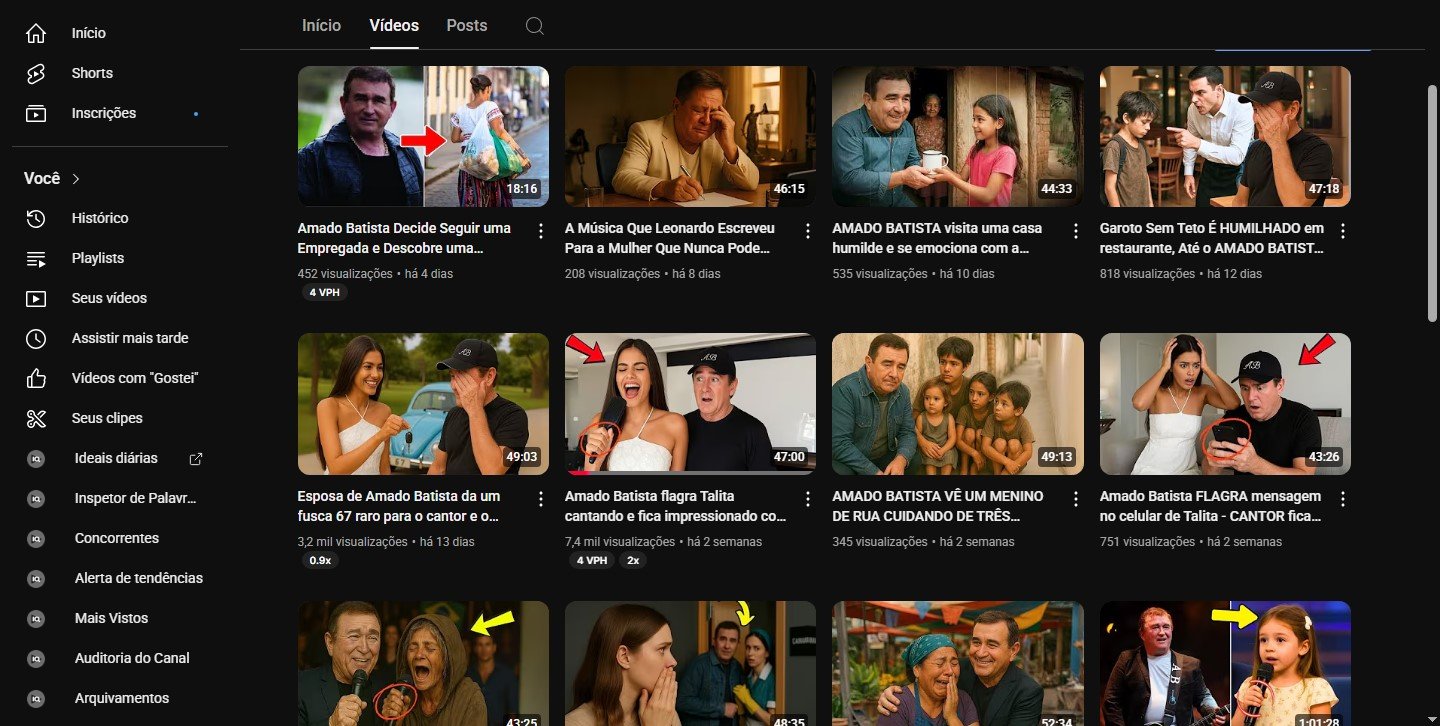1440x726 pixels.
Task: Click the Início home icon in sidebar
Action: tap(36, 33)
